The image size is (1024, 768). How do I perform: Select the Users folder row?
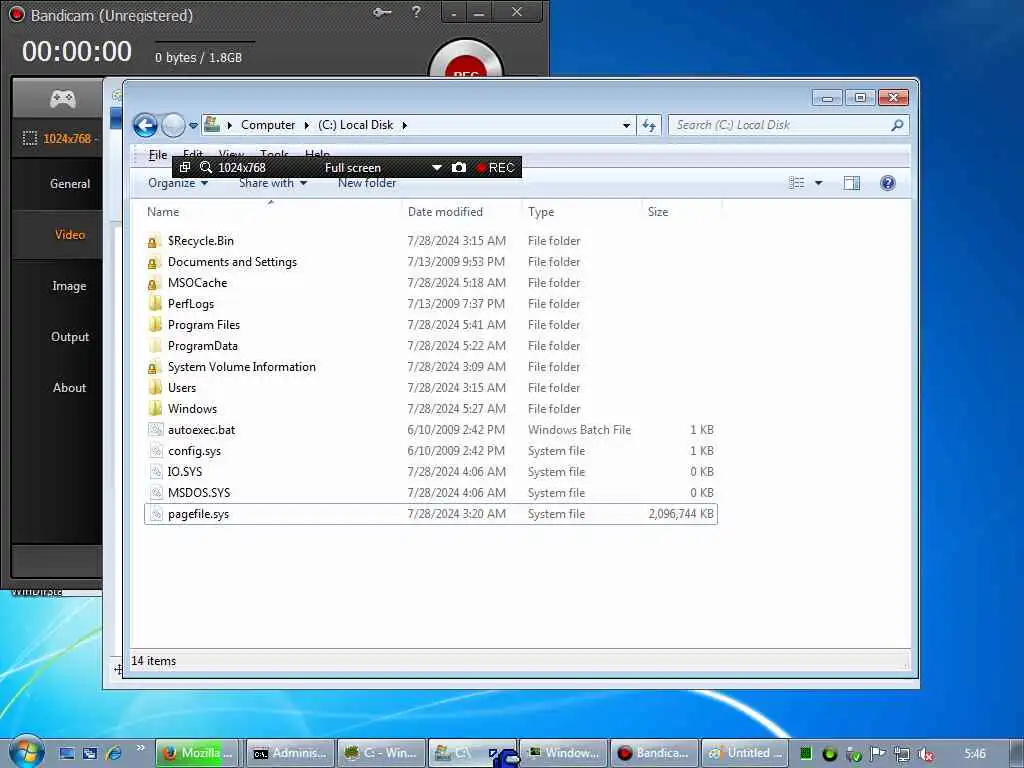pyautogui.click(x=430, y=388)
